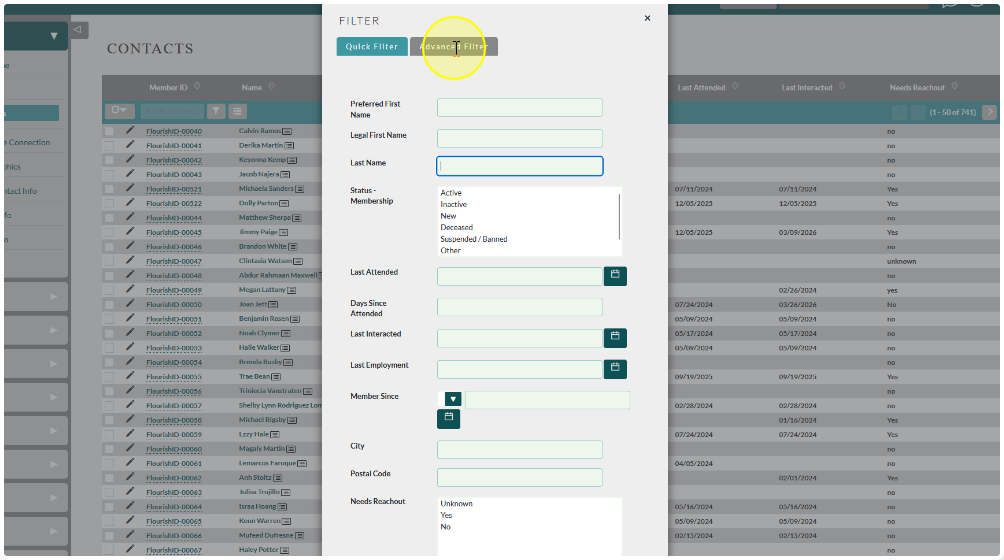Click the funnel filter icon in toolbar
This screenshot has height=560, width=1004.
216,111
